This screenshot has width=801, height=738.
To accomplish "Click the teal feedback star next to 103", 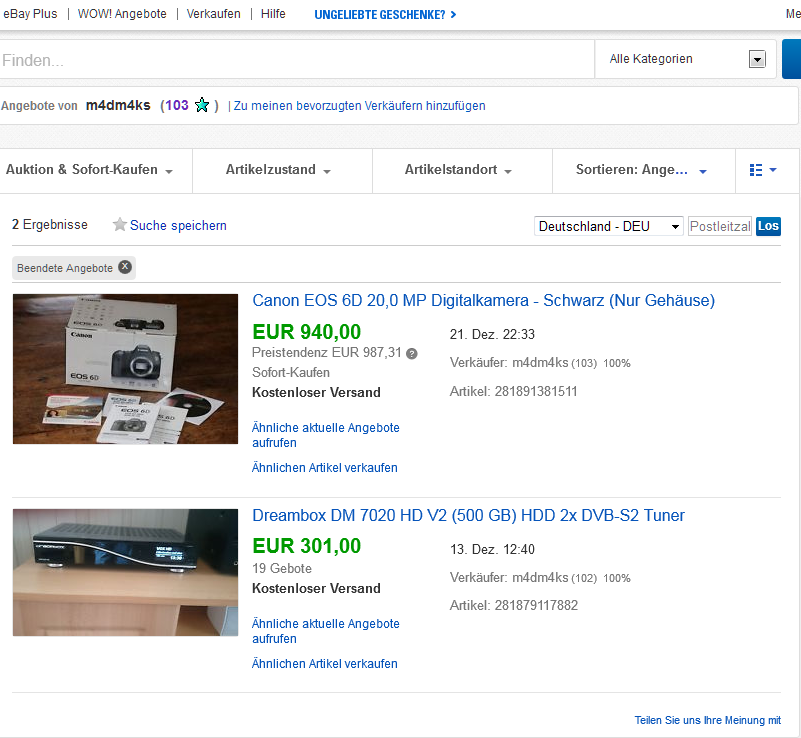I will (x=202, y=105).
